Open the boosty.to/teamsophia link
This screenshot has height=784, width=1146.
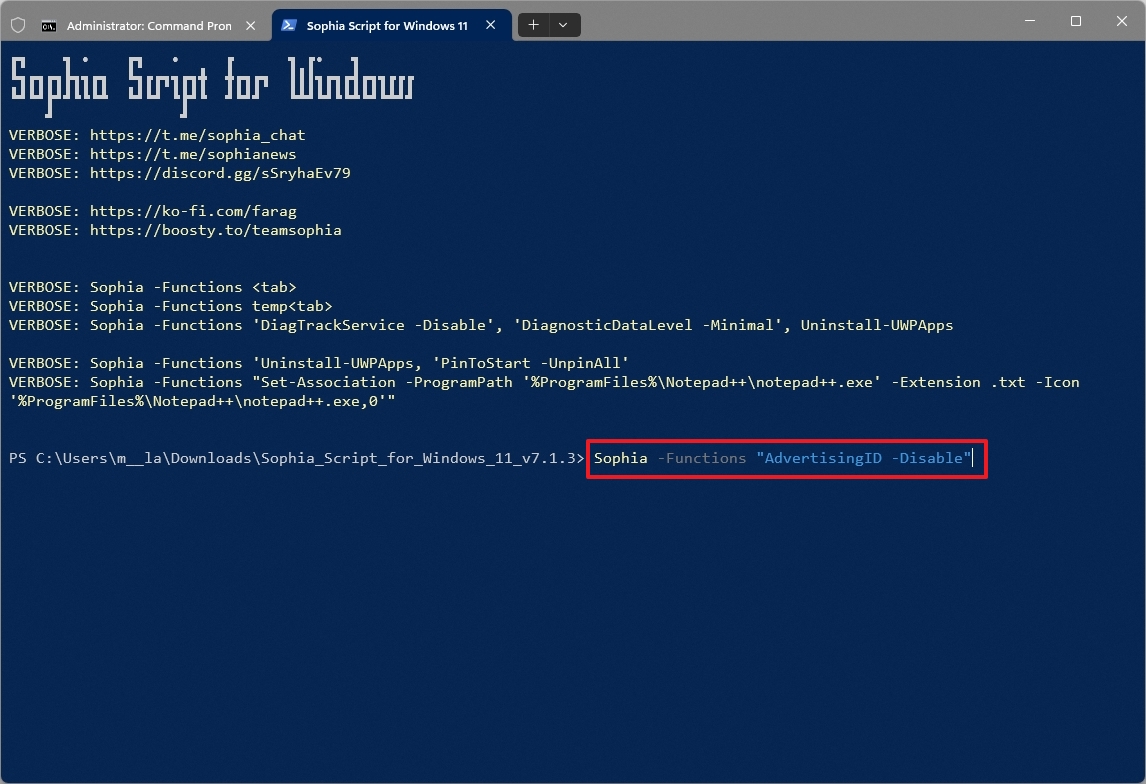pos(214,230)
